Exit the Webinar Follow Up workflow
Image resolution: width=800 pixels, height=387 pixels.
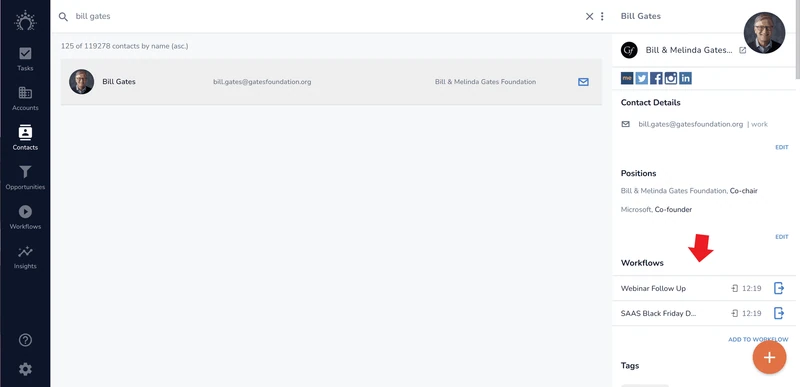coord(779,288)
